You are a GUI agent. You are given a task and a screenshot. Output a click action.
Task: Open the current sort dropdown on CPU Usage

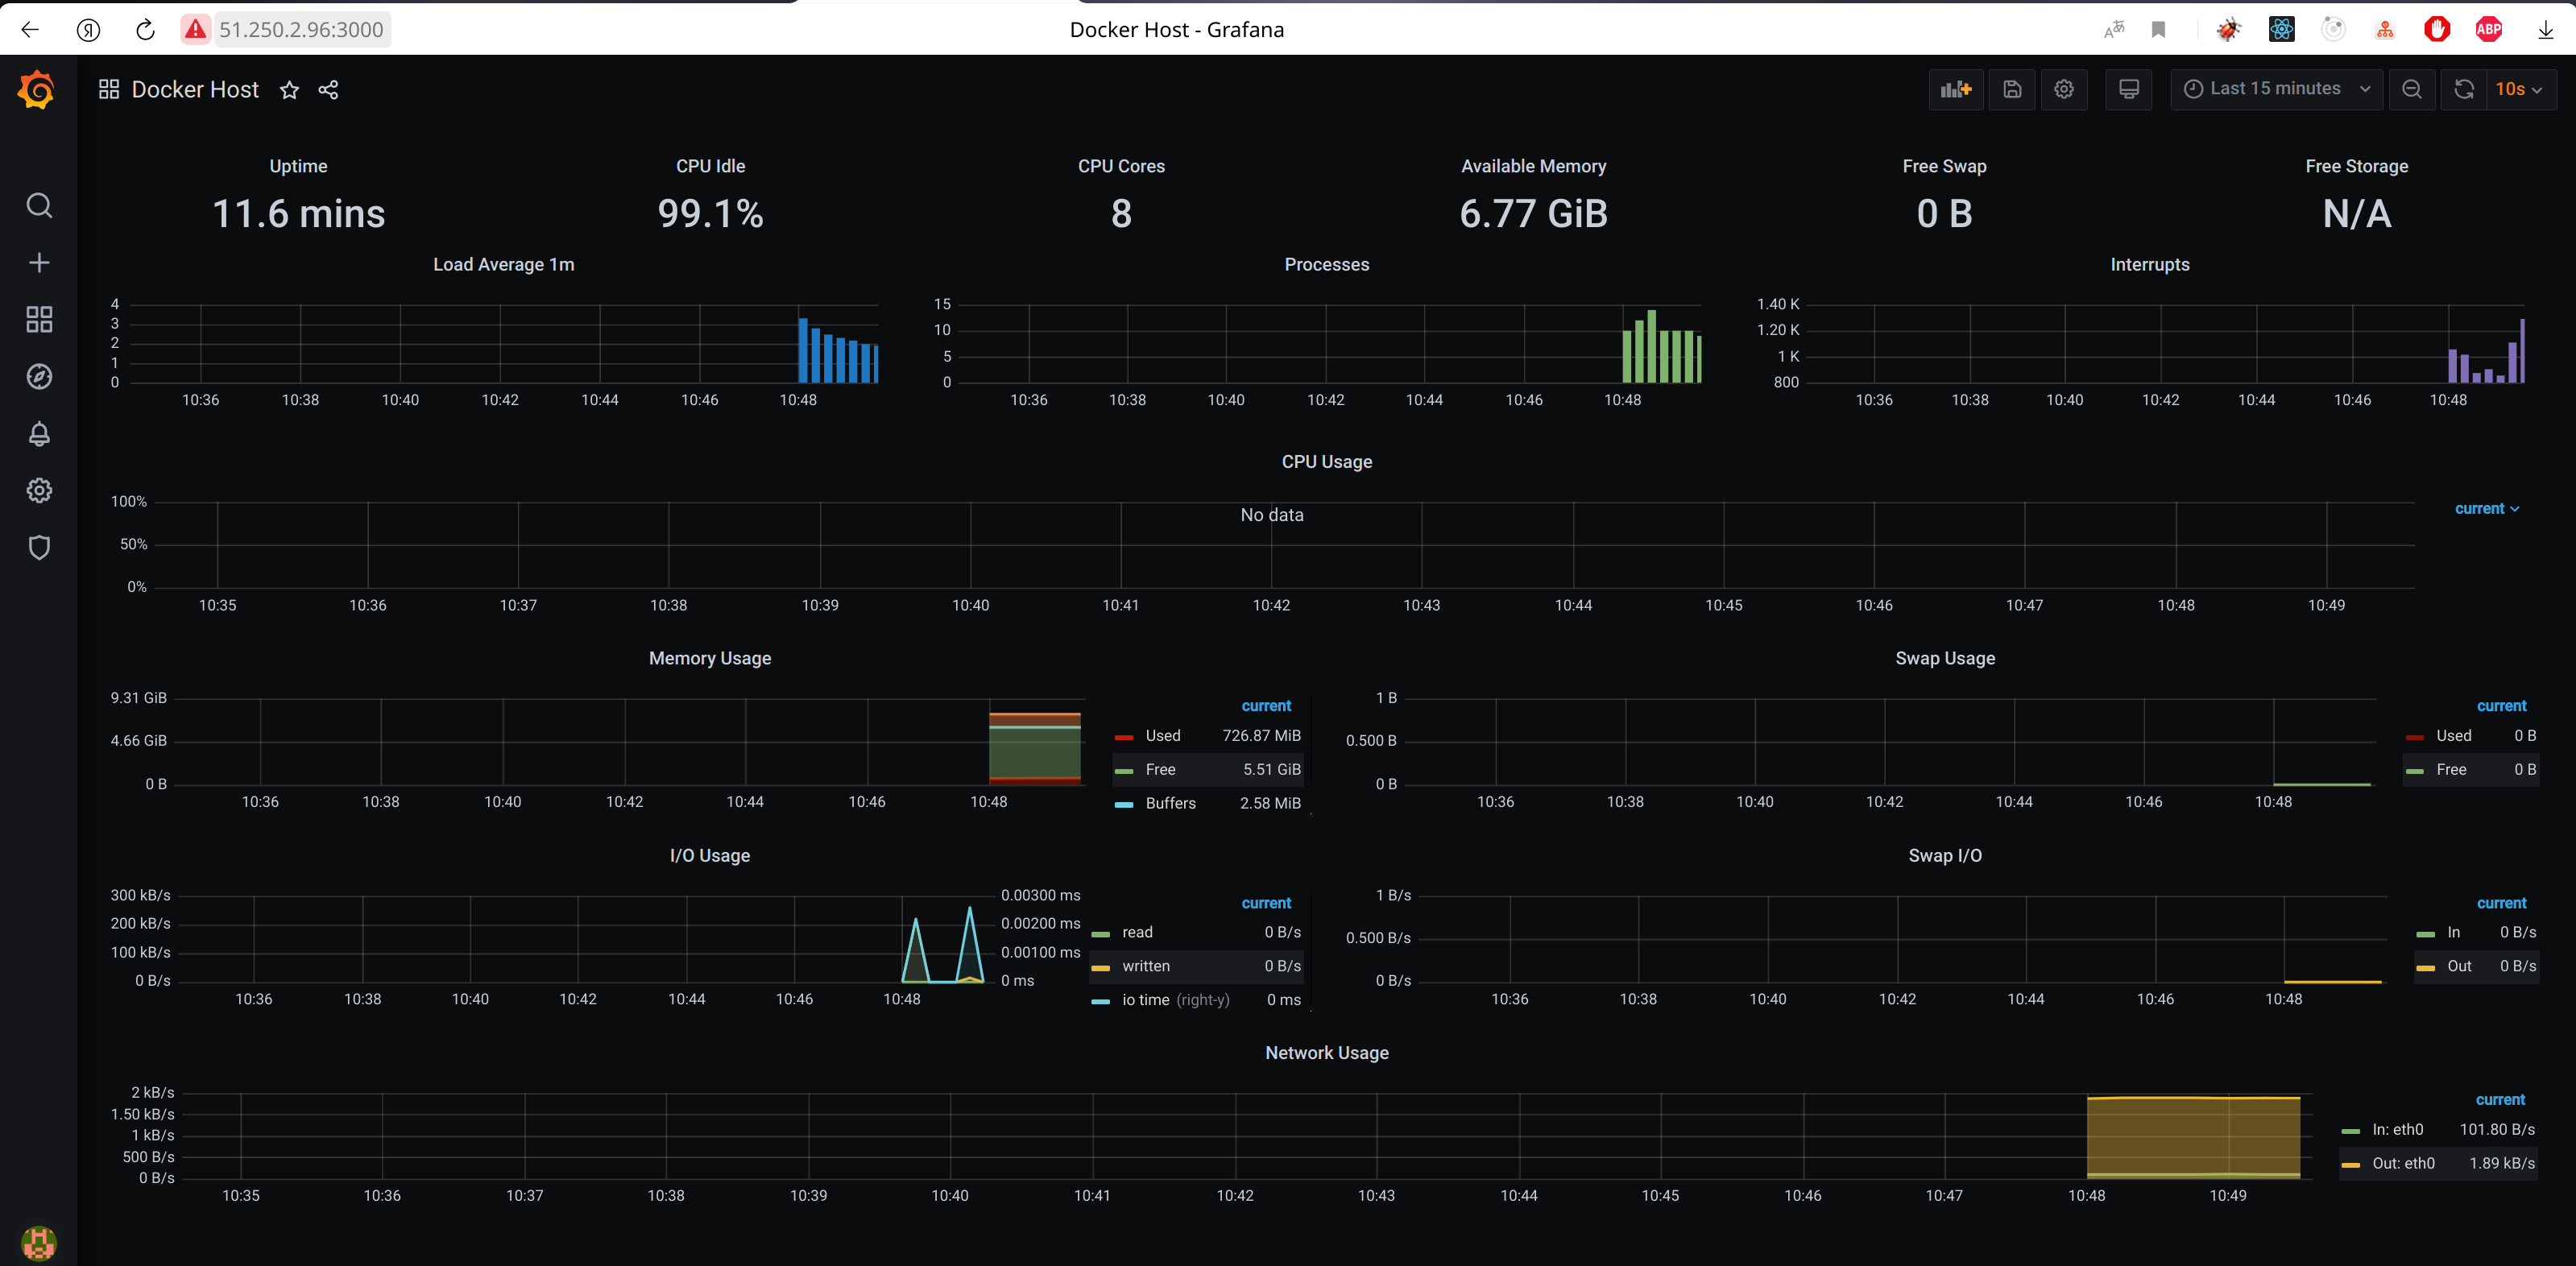click(2488, 508)
